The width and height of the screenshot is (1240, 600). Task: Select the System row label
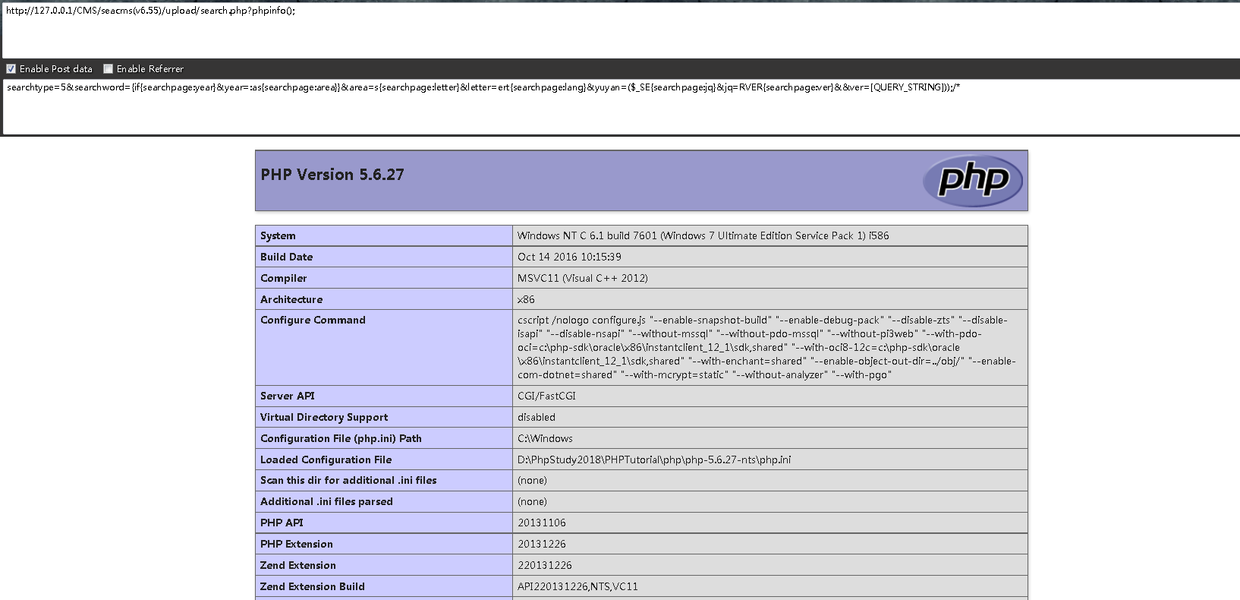pos(278,236)
